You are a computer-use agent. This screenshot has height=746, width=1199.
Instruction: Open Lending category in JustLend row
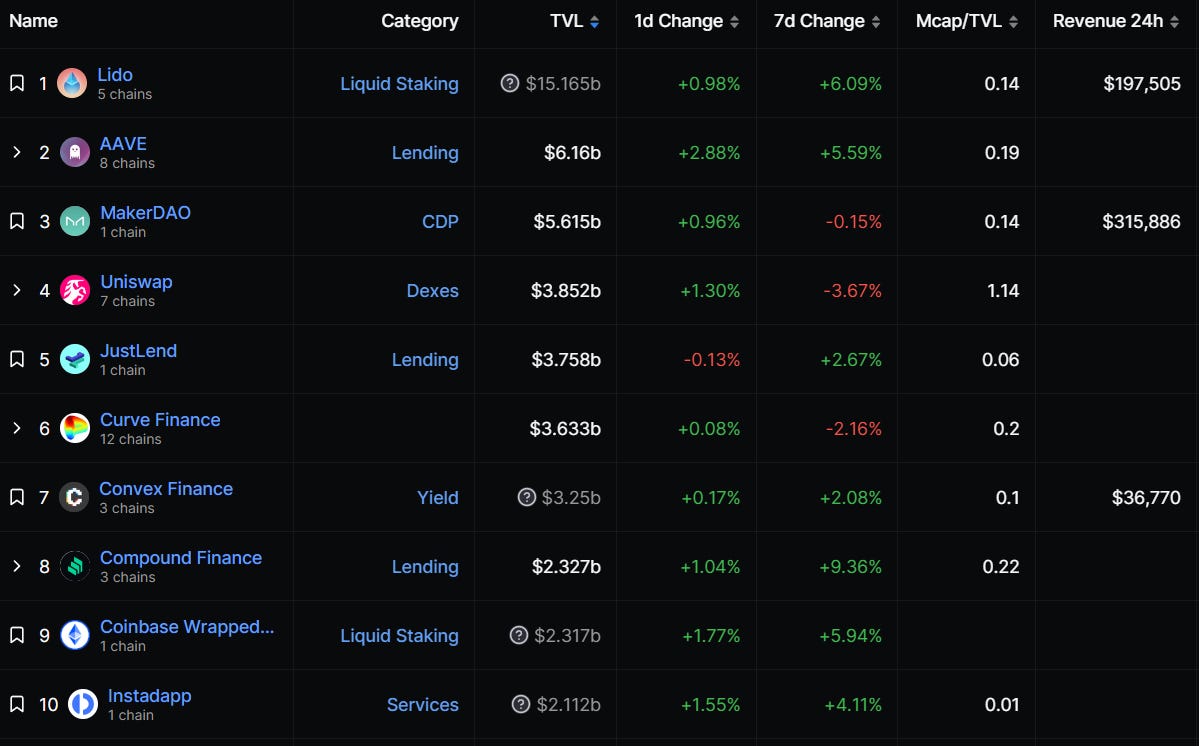click(425, 360)
